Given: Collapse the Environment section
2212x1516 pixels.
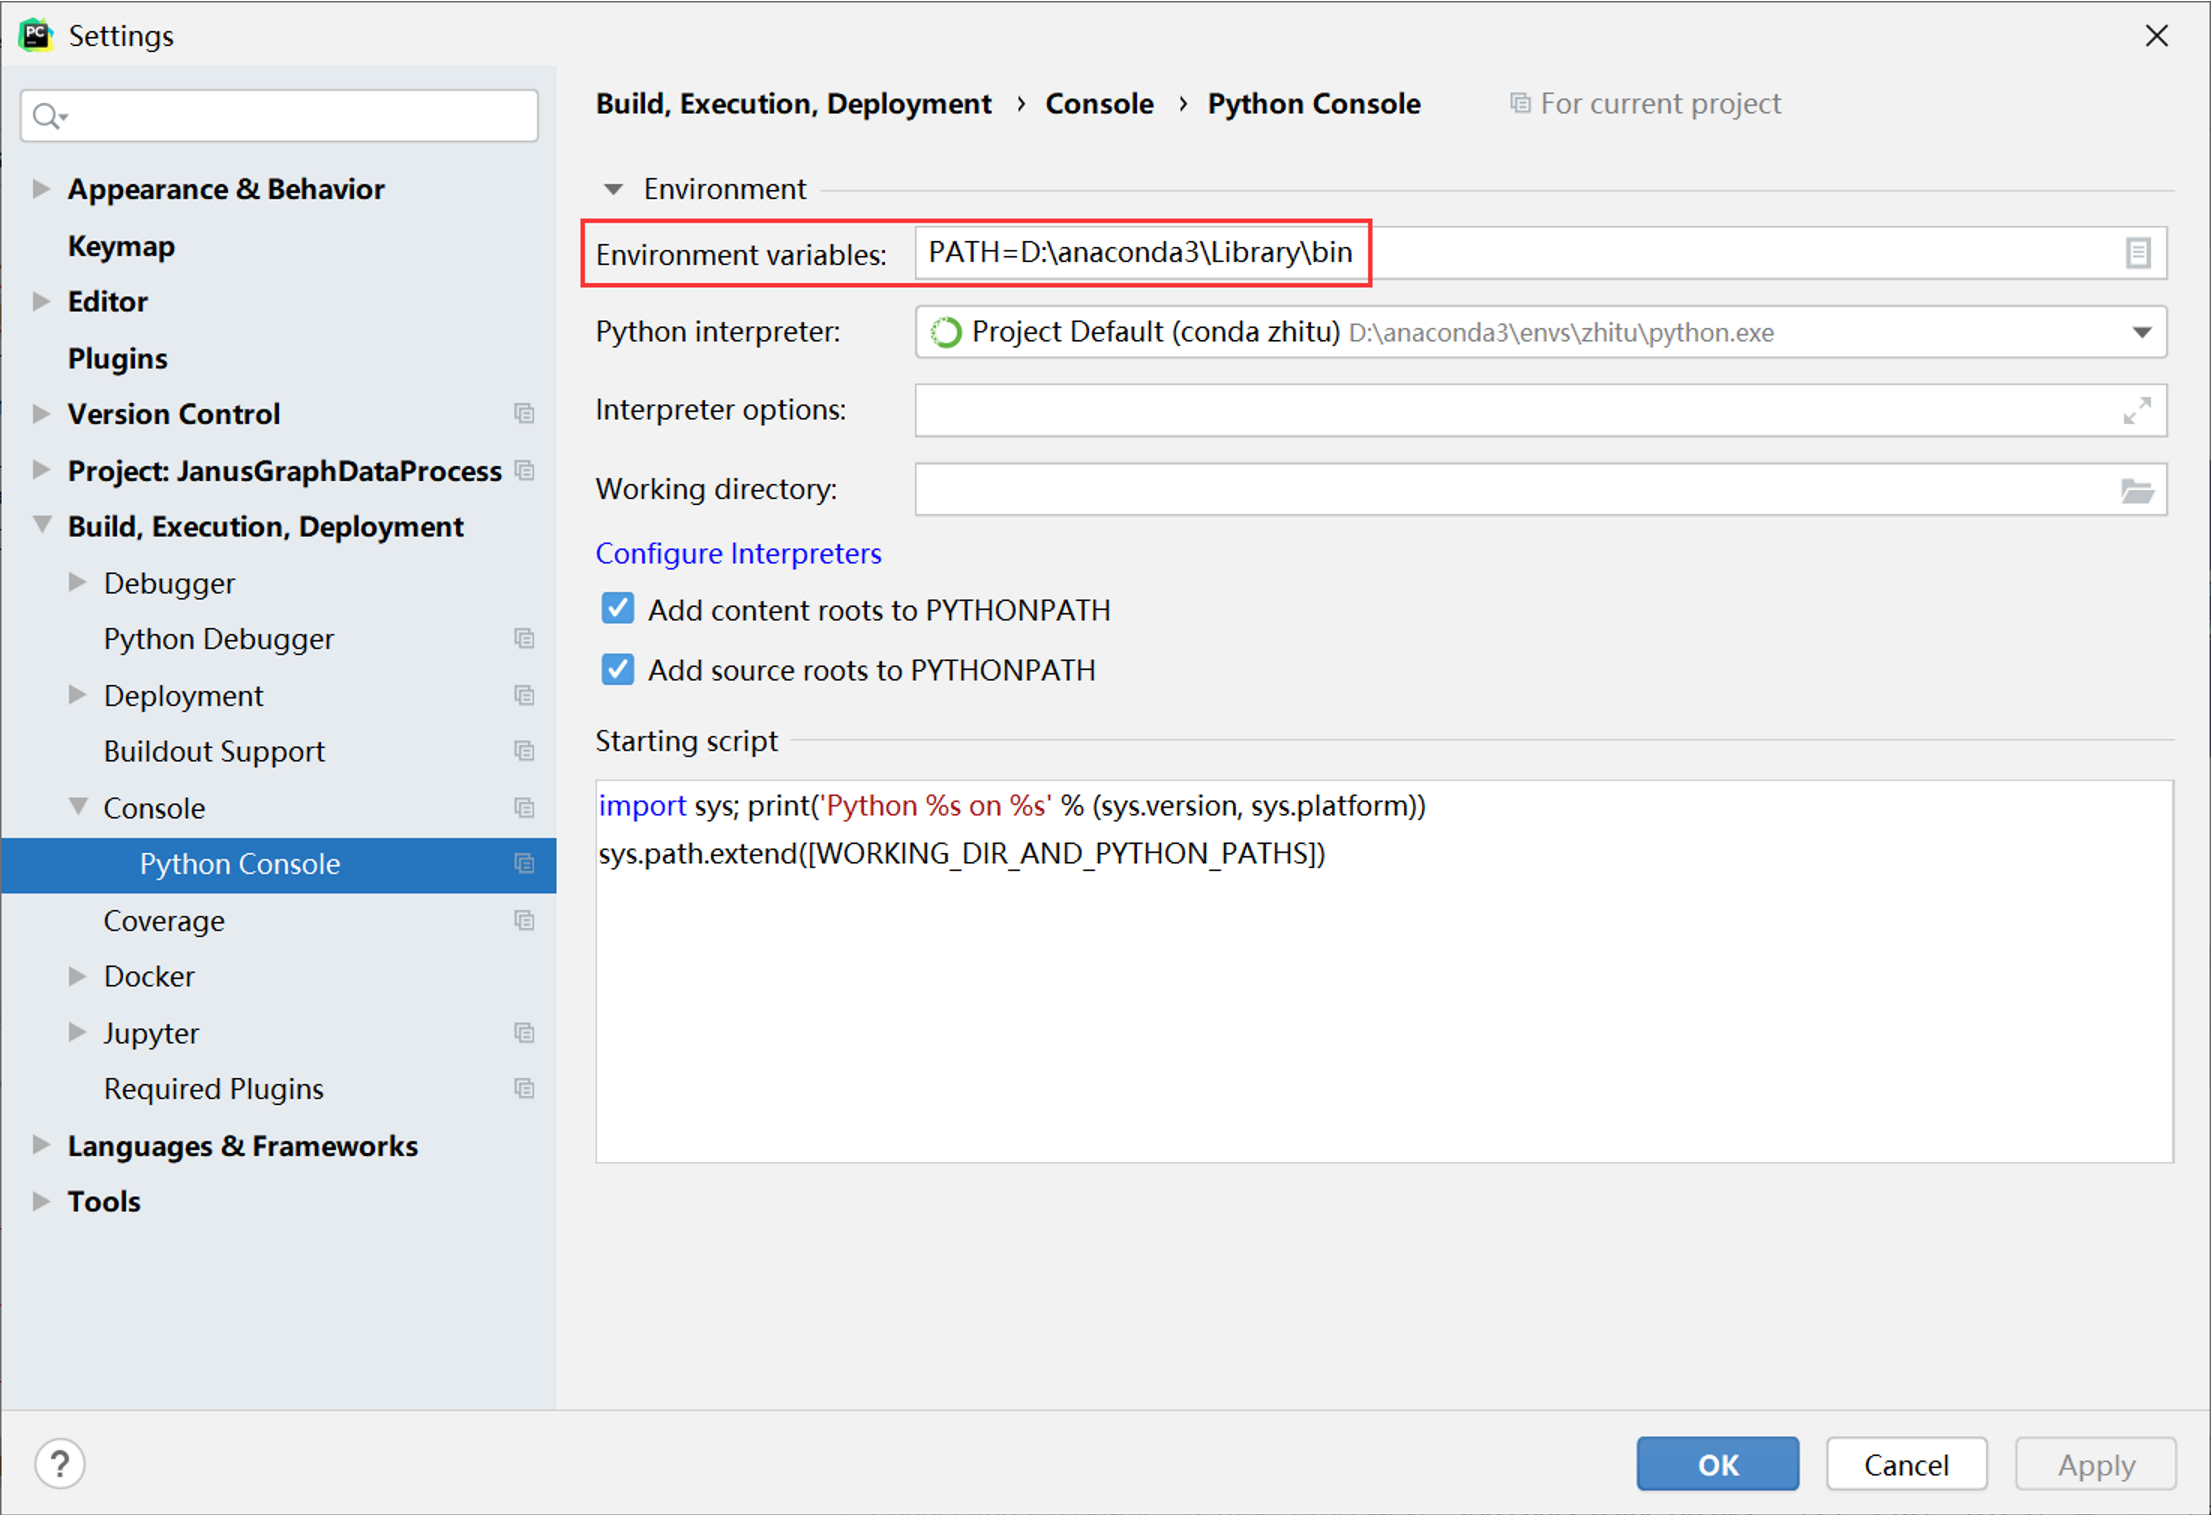Looking at the screenshot, I should tap(613, 188).
